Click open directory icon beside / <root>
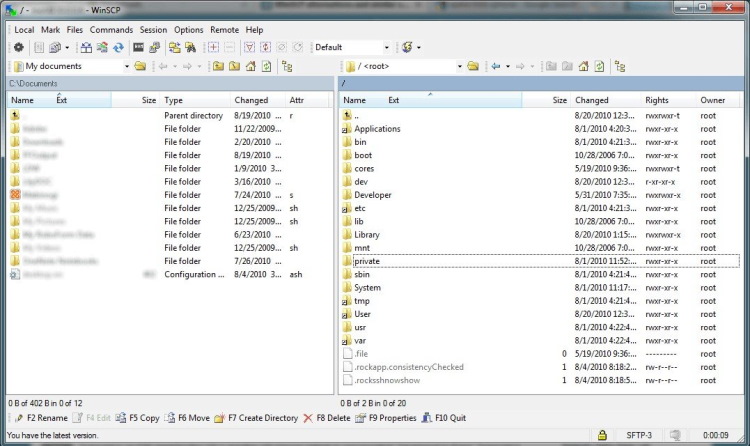The height and width of the screenshot is (446, 750). pyautogui.click(x=473, y=66)
